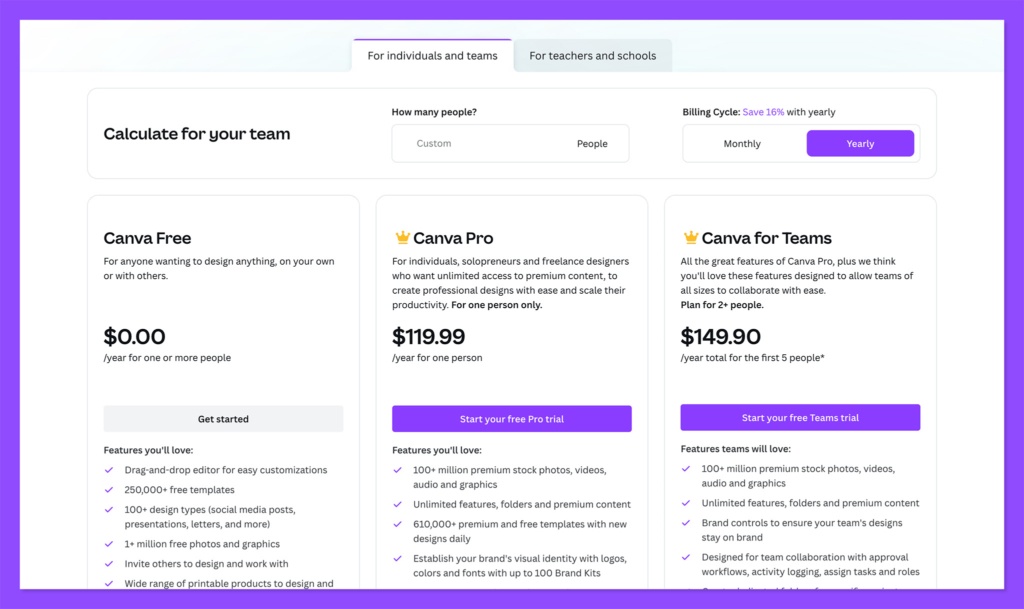
Task: Switch billing cycle to Monthly
Action: 742,143
